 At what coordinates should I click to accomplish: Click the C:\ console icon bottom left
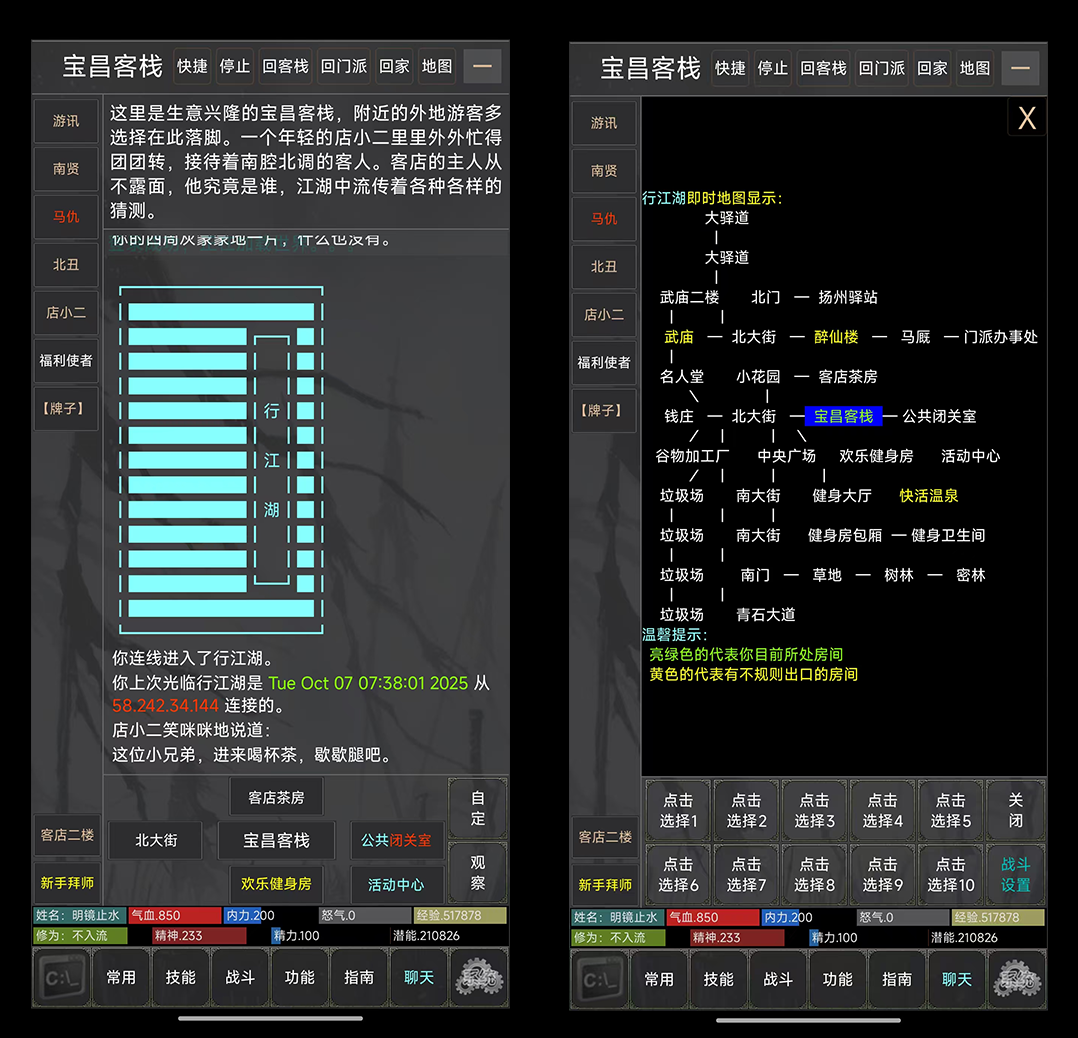[x=60, y=978]
